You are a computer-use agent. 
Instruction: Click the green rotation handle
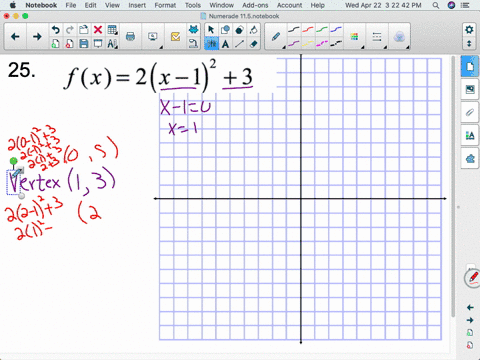(13, 161)
